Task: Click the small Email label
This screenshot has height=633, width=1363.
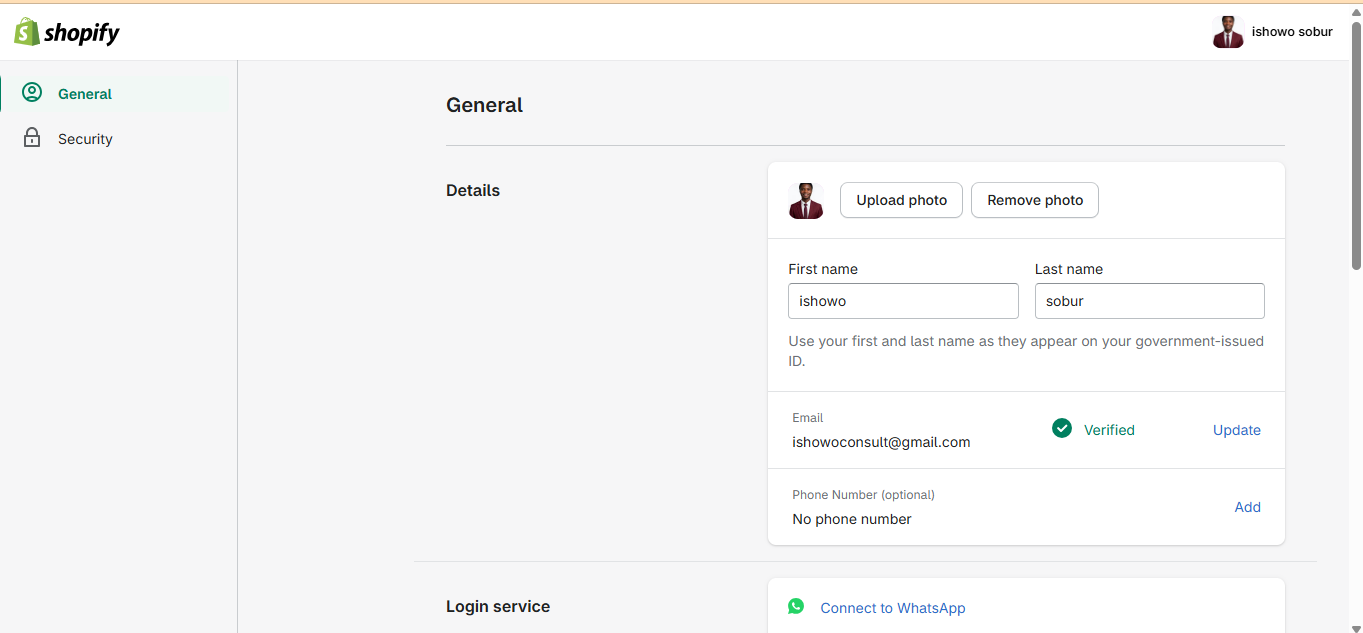Action: [808, 418]
